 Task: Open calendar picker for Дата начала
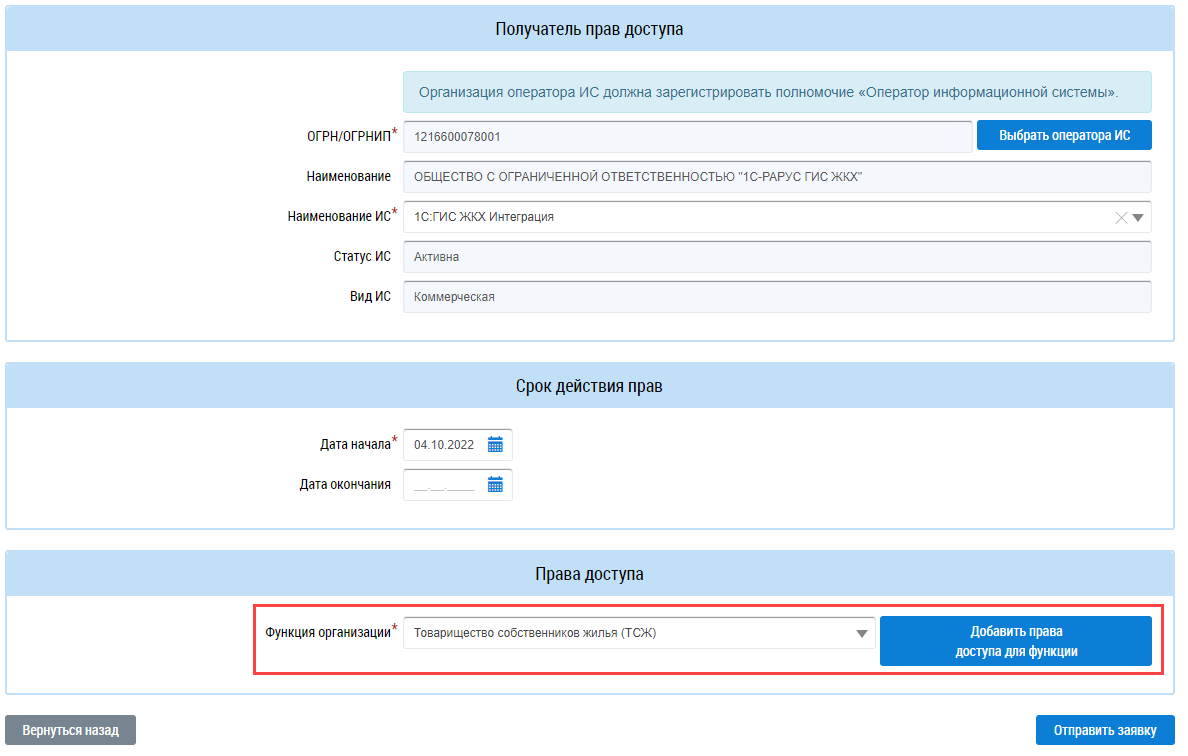[495, 445]
